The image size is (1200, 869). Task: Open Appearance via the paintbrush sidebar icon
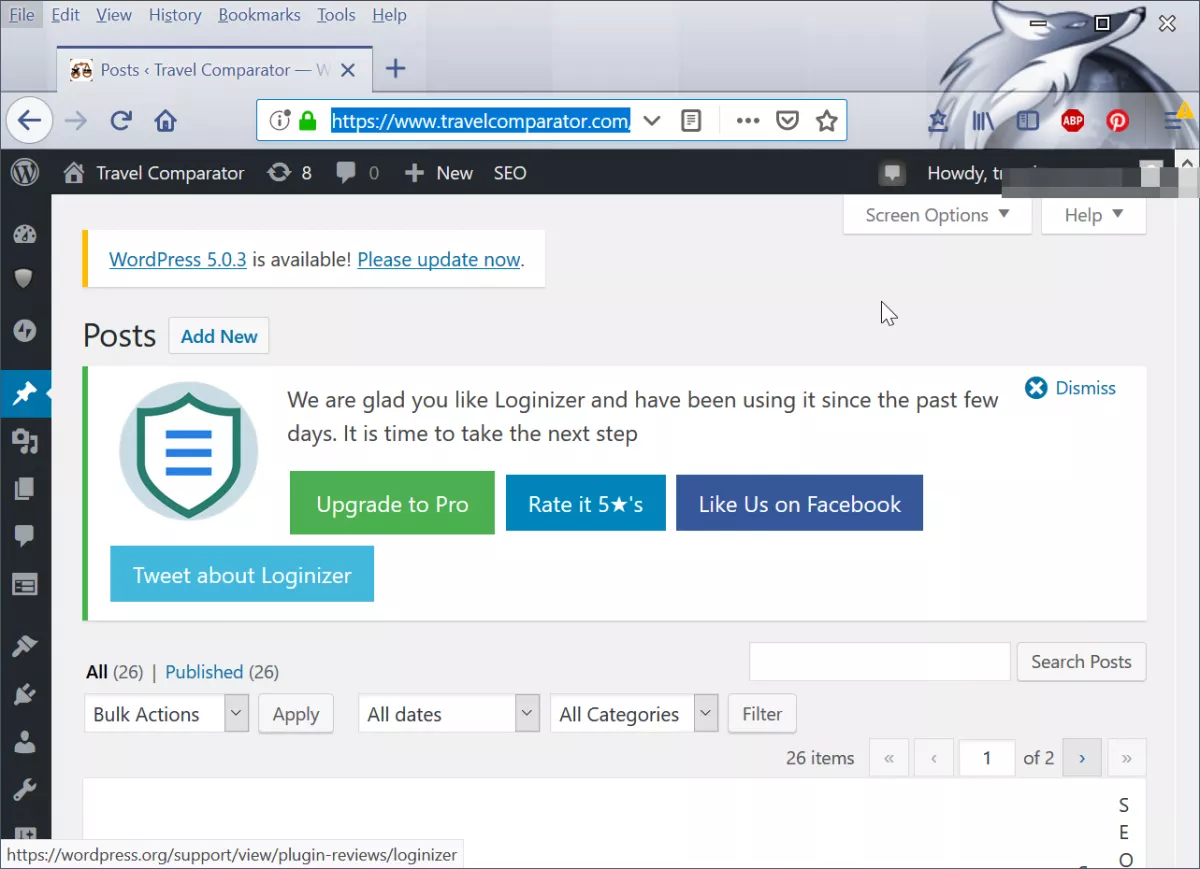[25, 647]
